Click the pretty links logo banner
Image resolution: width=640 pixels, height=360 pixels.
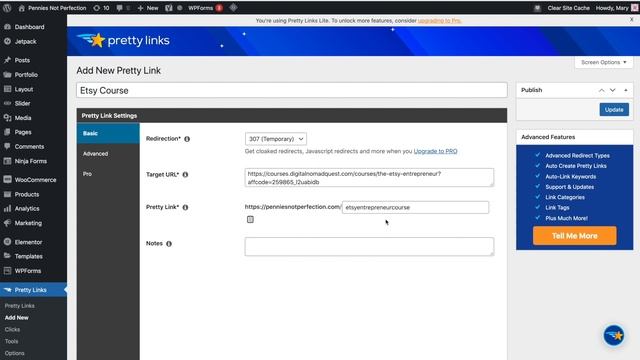[124, 40]
